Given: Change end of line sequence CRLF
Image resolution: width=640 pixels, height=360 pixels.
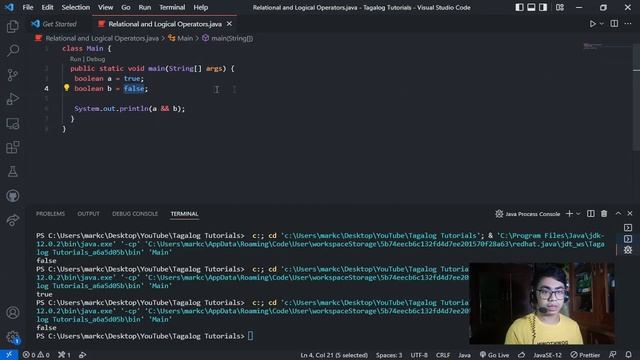Looking at the screenshot, I should [x=443, y=355].
